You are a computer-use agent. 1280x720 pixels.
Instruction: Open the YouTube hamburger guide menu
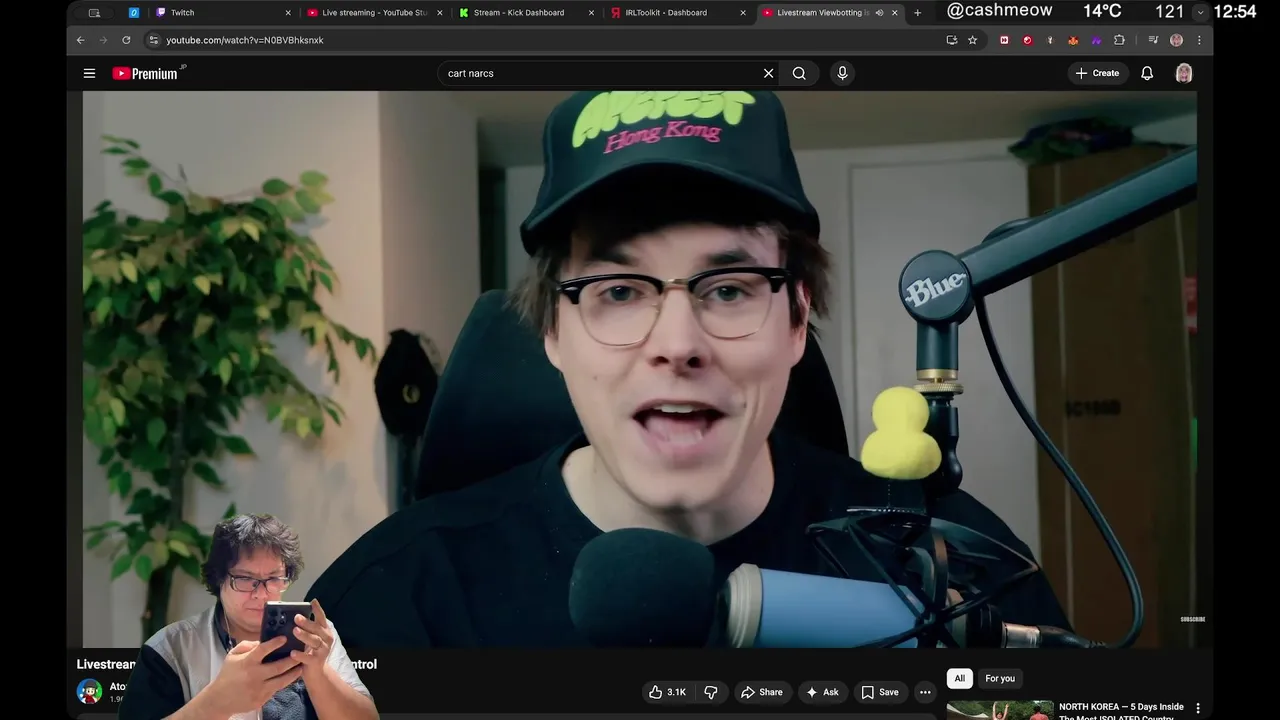89,73
